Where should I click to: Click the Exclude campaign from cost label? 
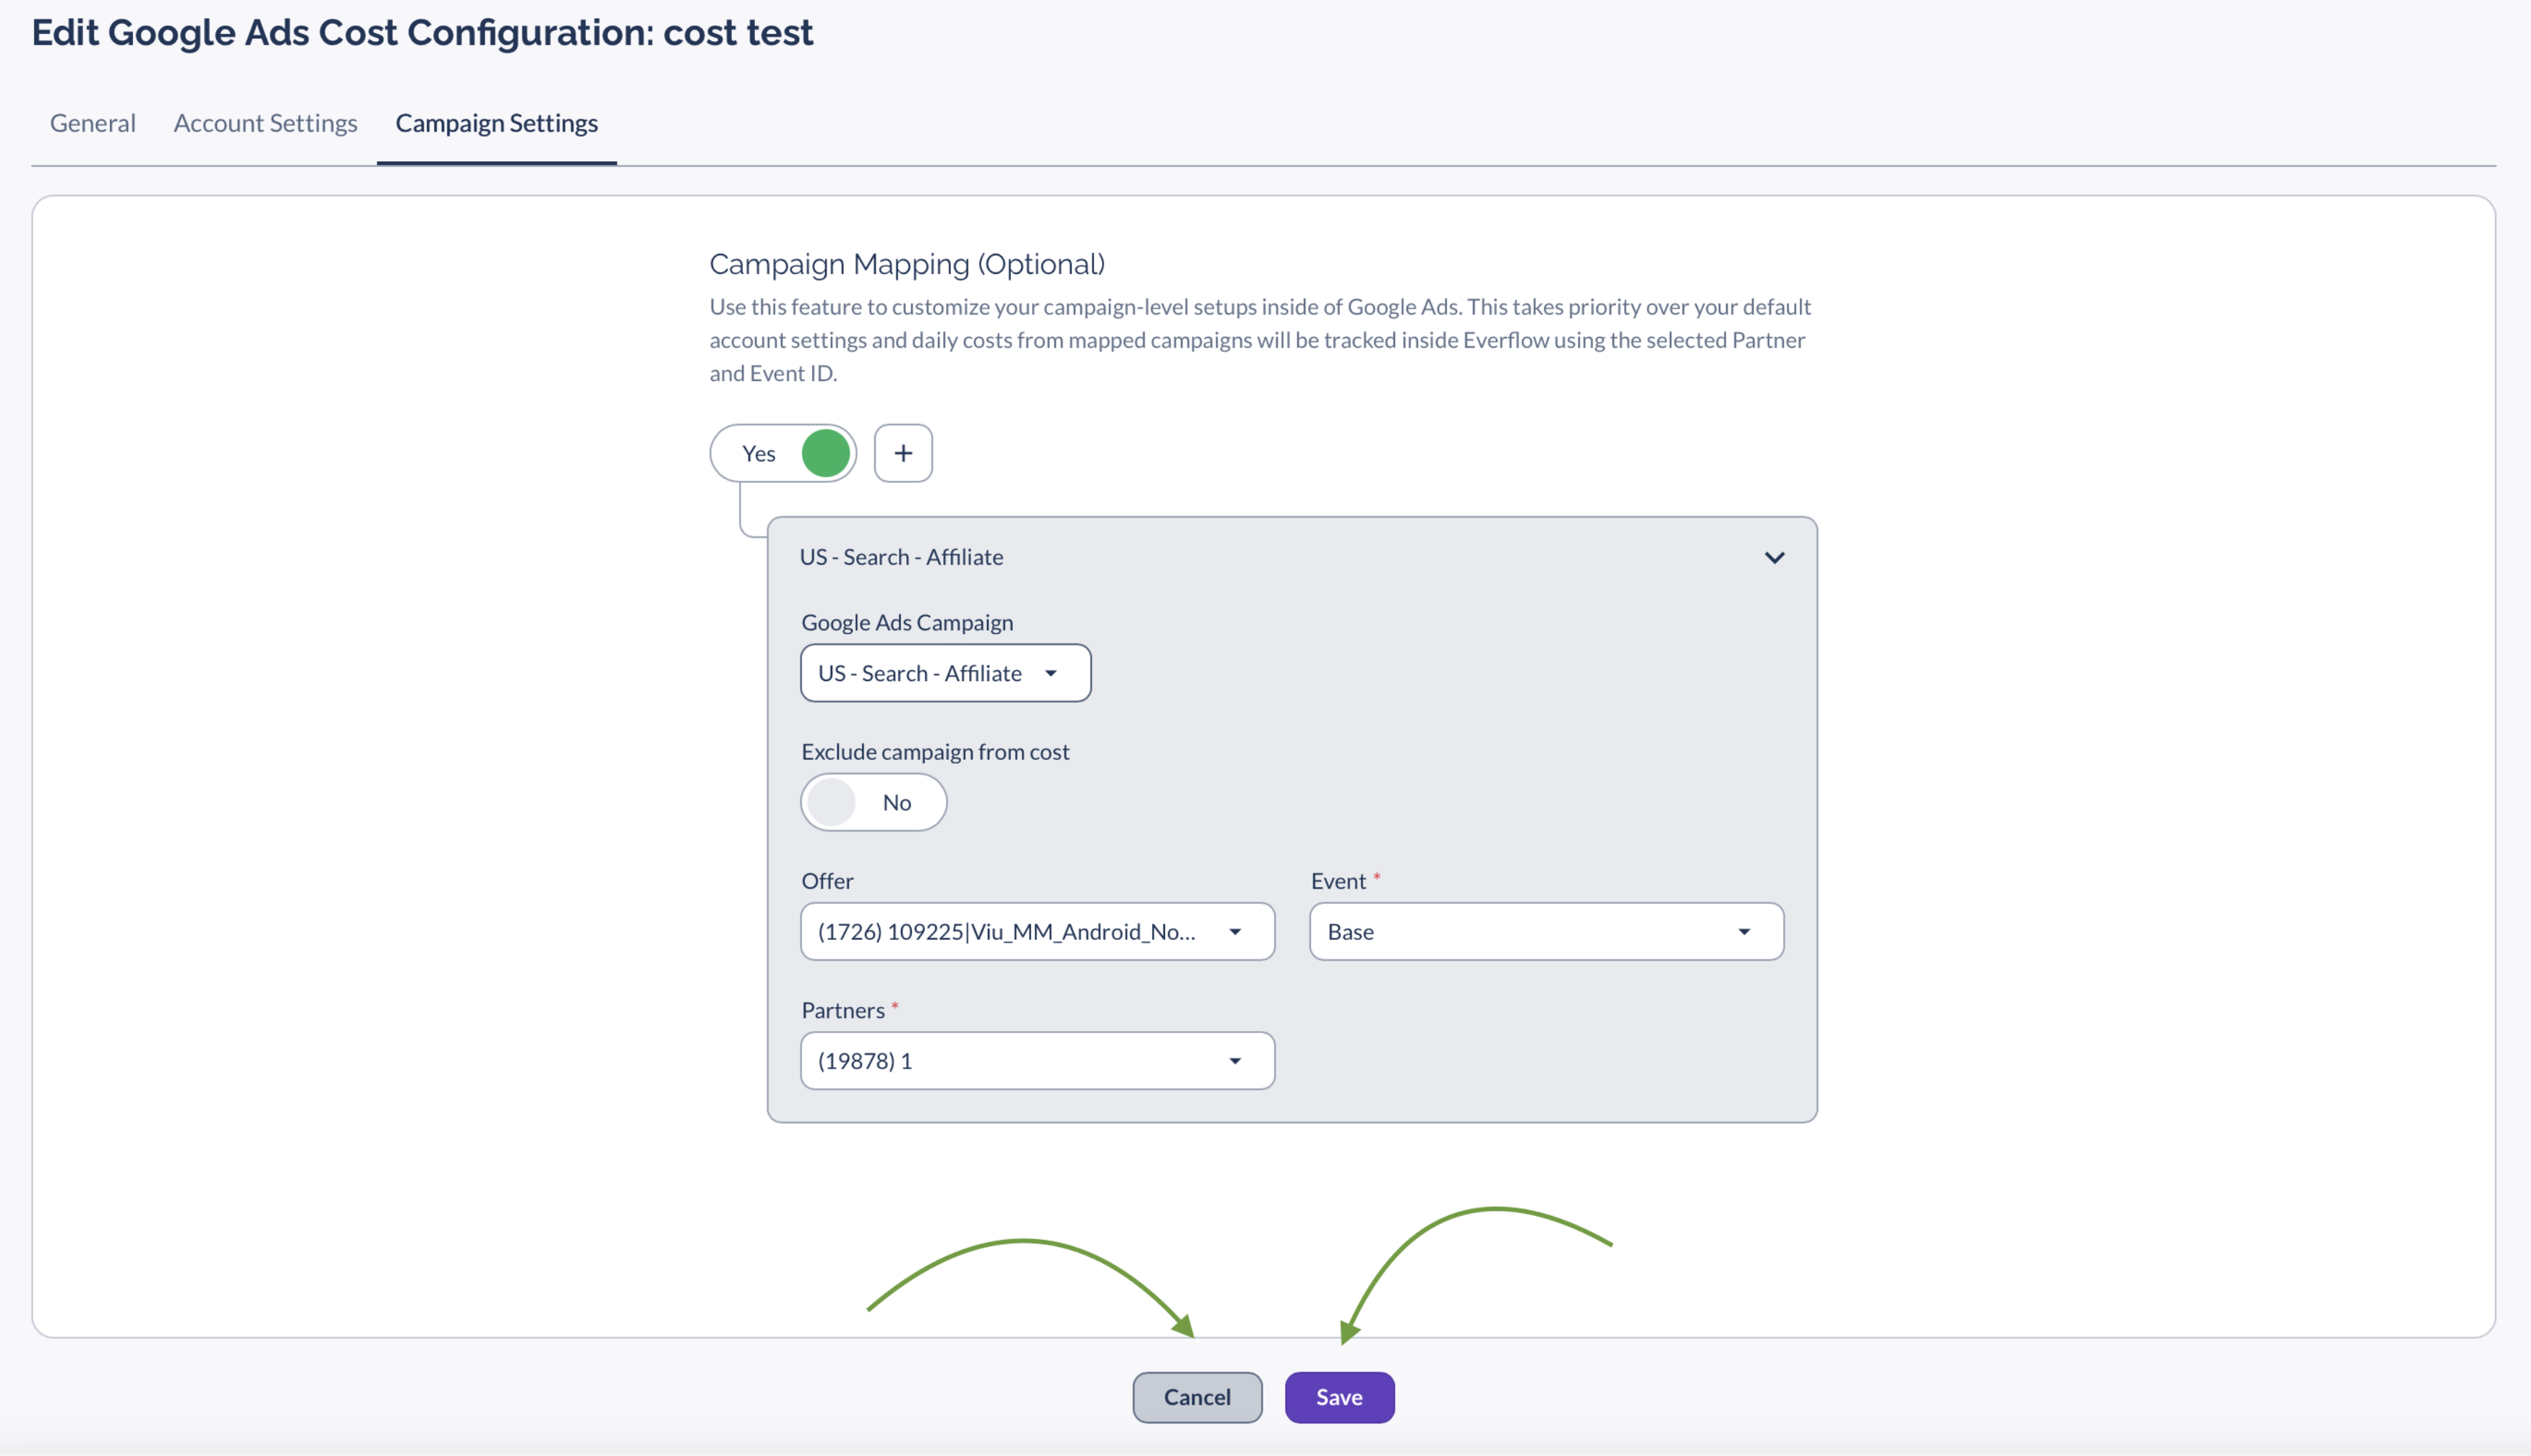coord(935,751)
